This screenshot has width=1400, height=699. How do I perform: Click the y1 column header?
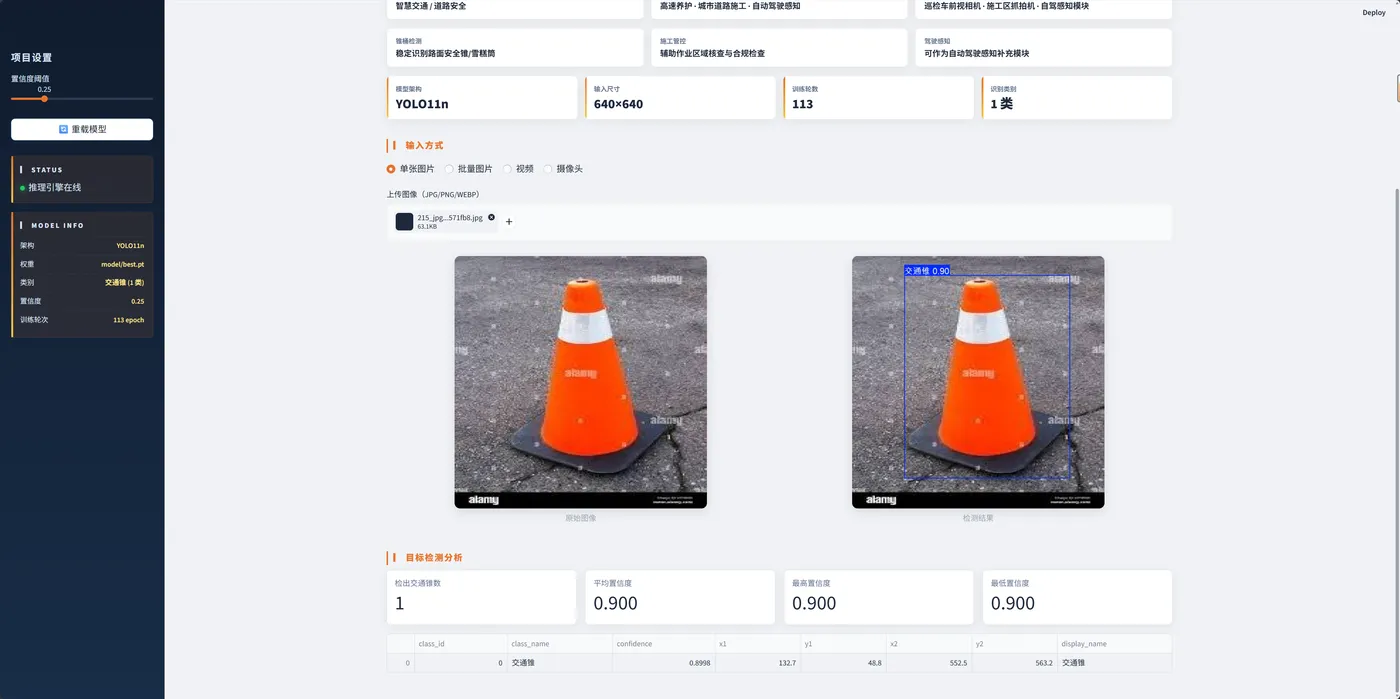tap(843, 644)
